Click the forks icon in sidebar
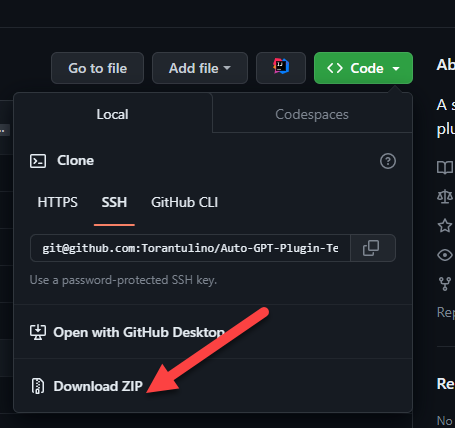This screenshot has height=428, width=455. (445, 284)
